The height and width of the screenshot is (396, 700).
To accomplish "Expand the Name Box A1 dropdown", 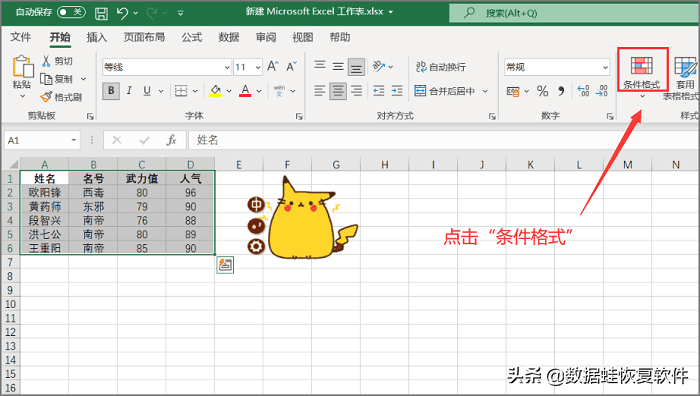I will coord(74,140).
